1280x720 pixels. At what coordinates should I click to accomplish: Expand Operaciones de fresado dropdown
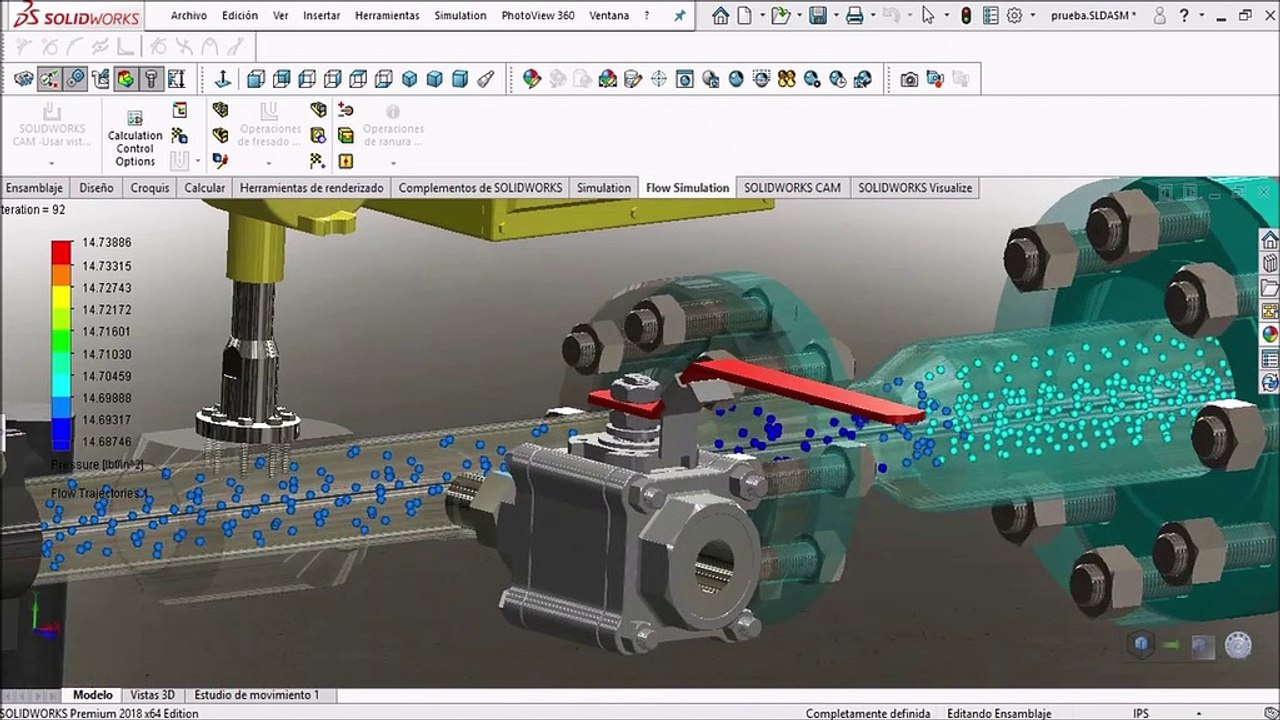tap(269, 162)
